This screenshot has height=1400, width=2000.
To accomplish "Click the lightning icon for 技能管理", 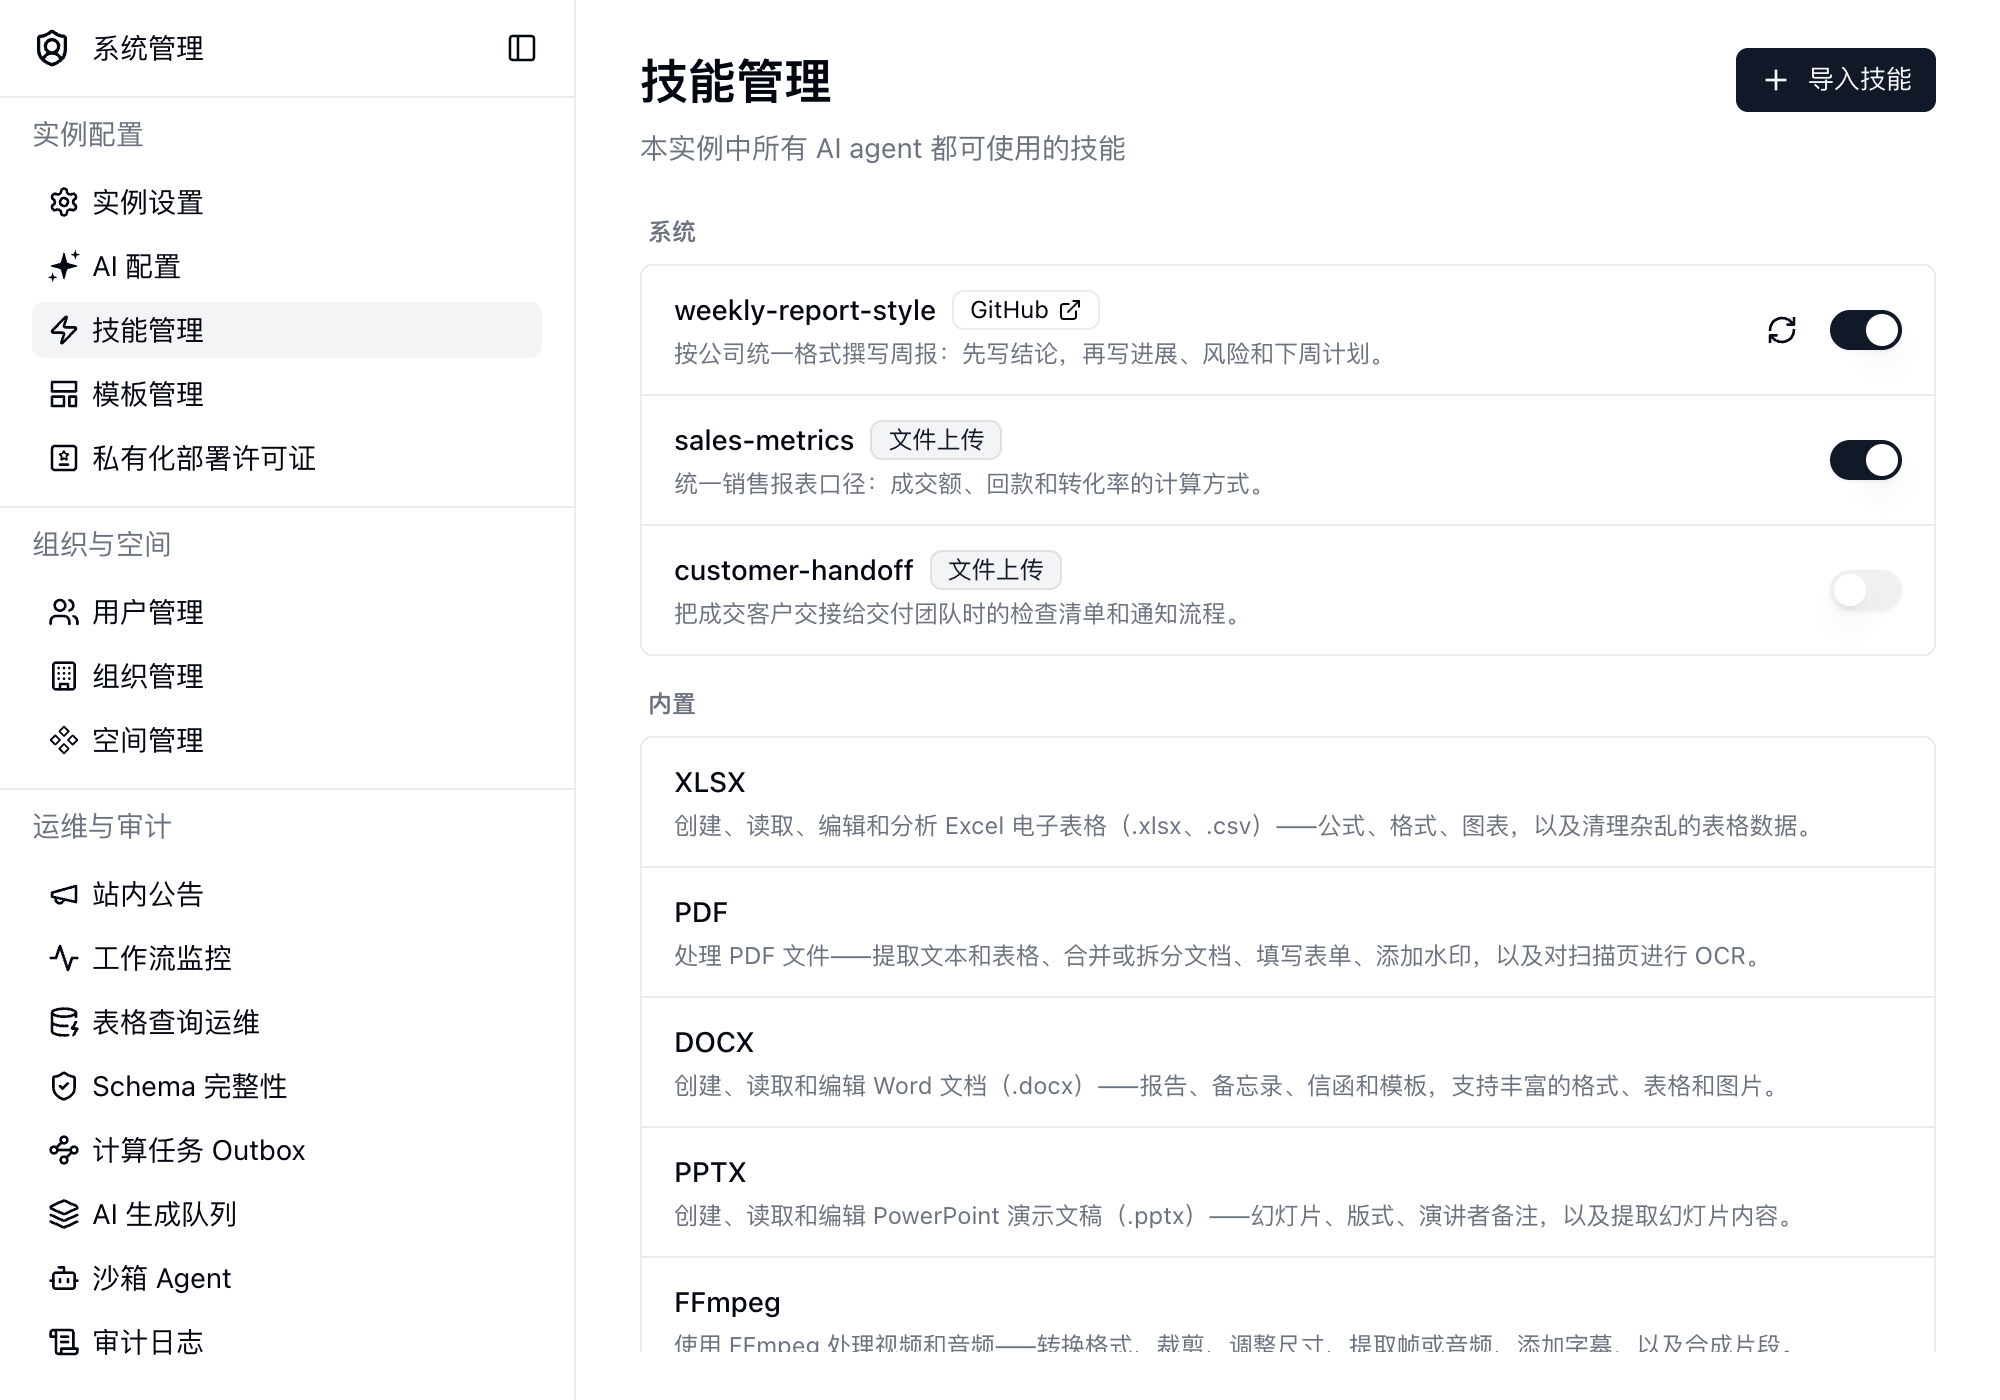I will [x=64, y=330].
